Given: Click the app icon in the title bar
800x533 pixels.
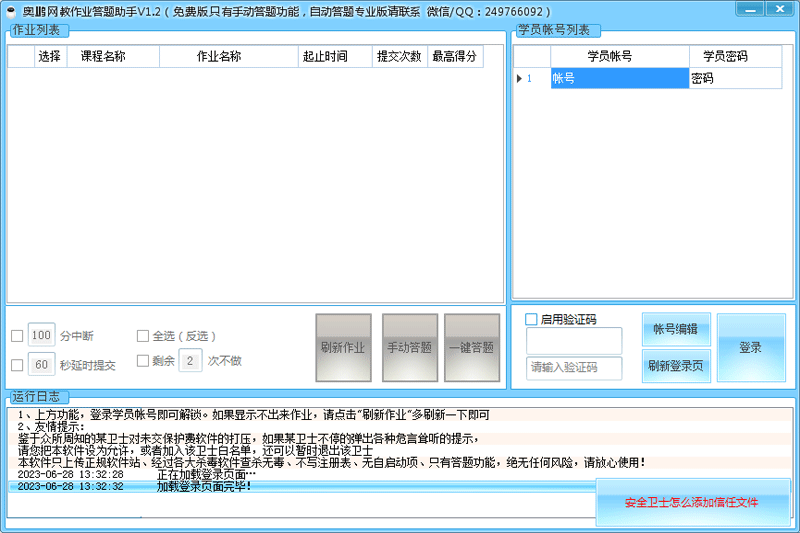Looking at the screenshot, I should click(11, 11).
